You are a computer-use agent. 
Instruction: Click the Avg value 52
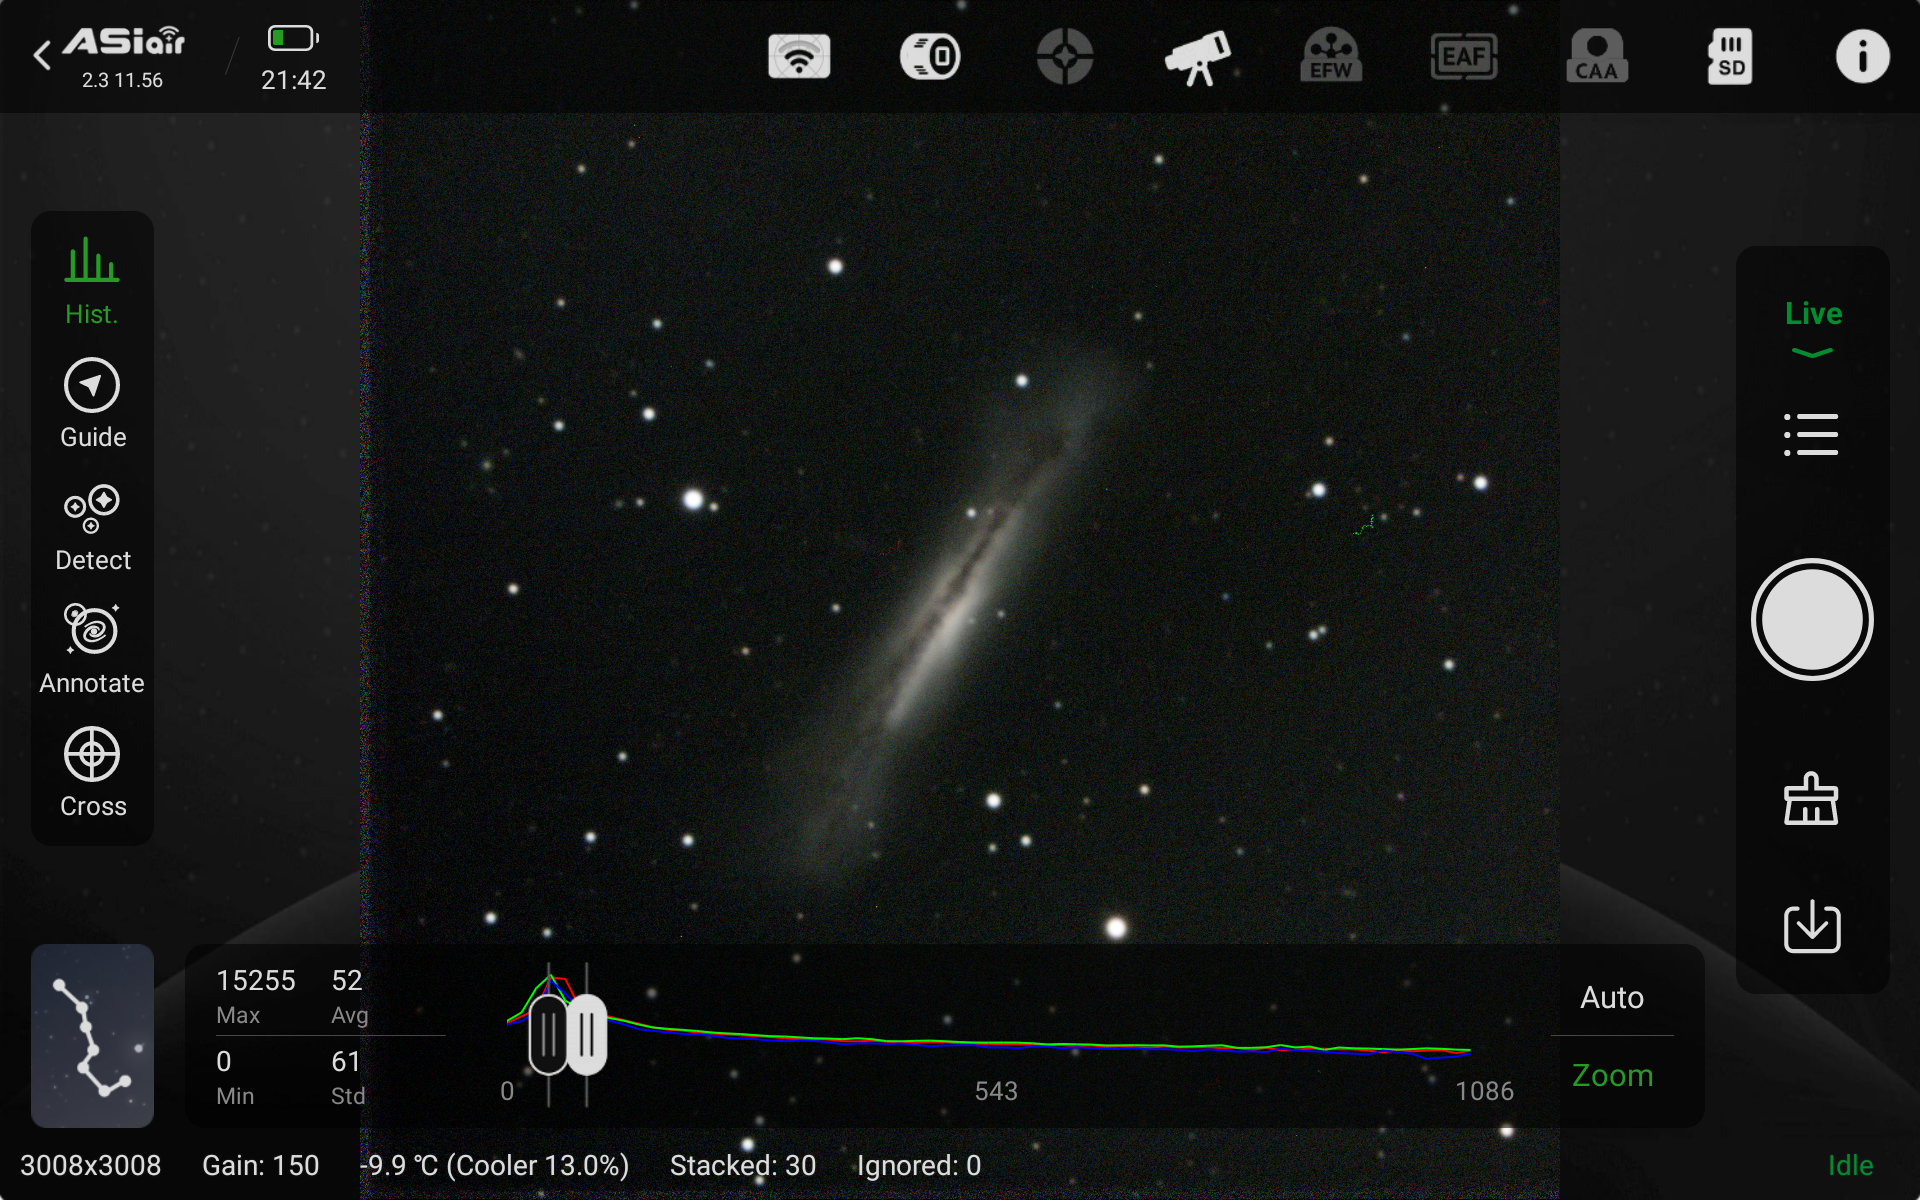[347, 980]
